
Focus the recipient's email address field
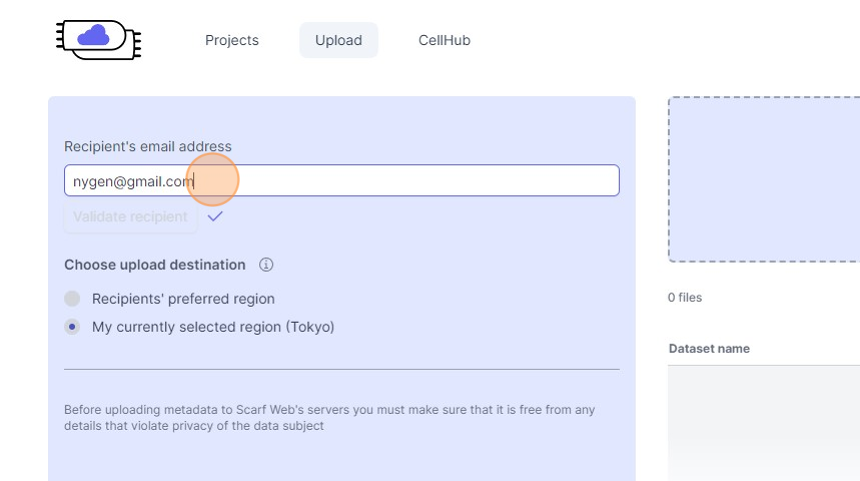point(400,181)
